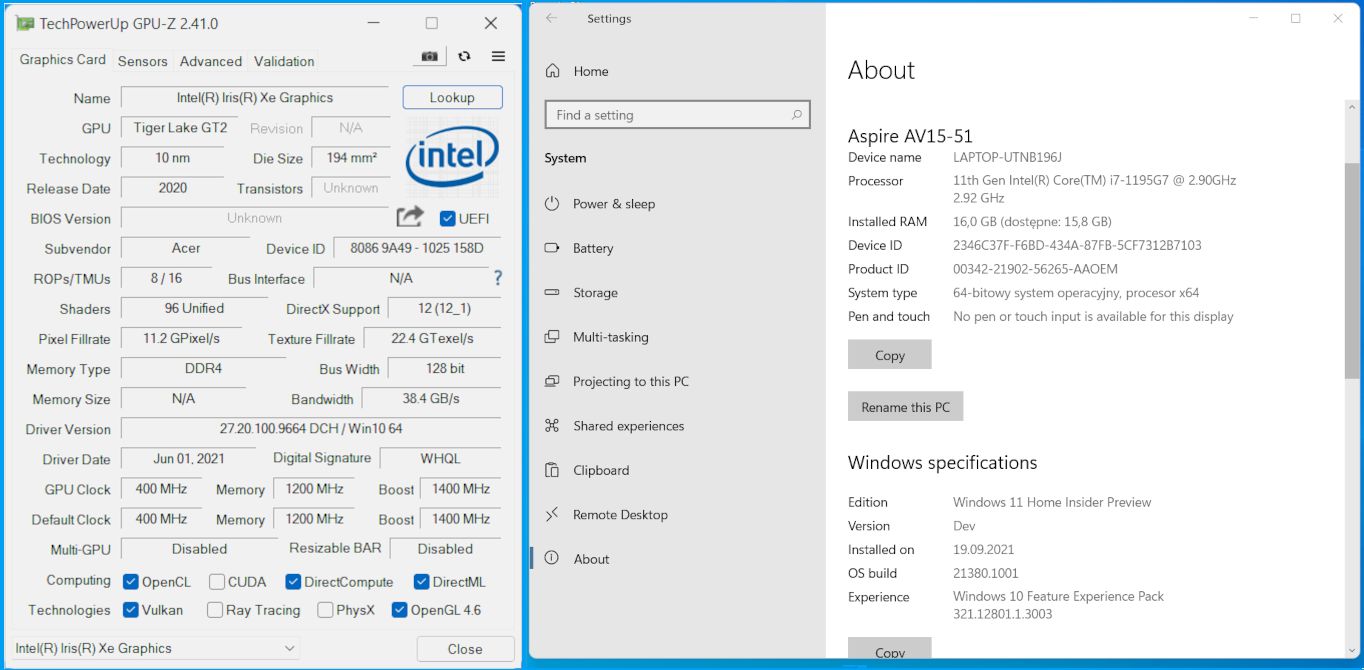
Task: Open the GPU selector dropdown at bottom
Action: 155,648
